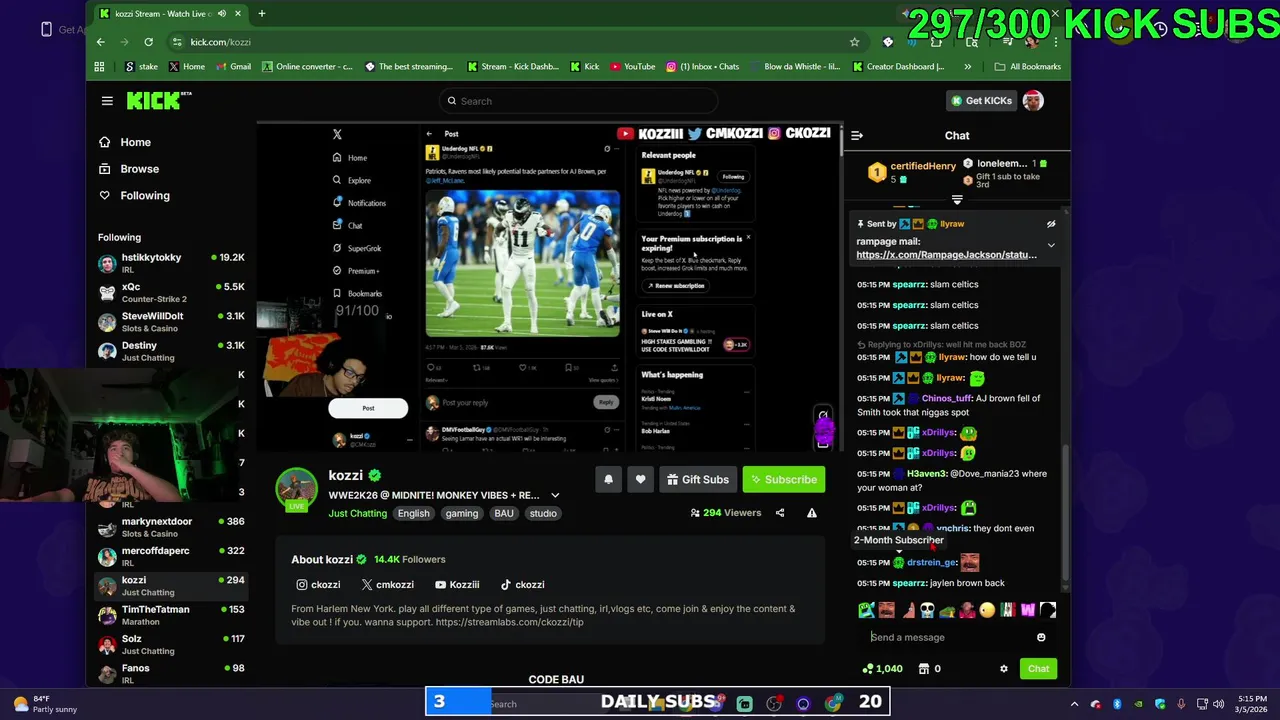
Task: Open the Creator Dashboard bookmark
Action: tap(898, 67)
